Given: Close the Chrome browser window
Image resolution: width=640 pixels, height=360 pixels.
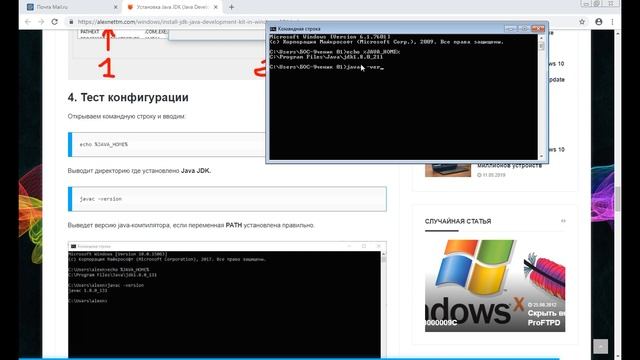Looking at the screenshot, I should point(611,4).
